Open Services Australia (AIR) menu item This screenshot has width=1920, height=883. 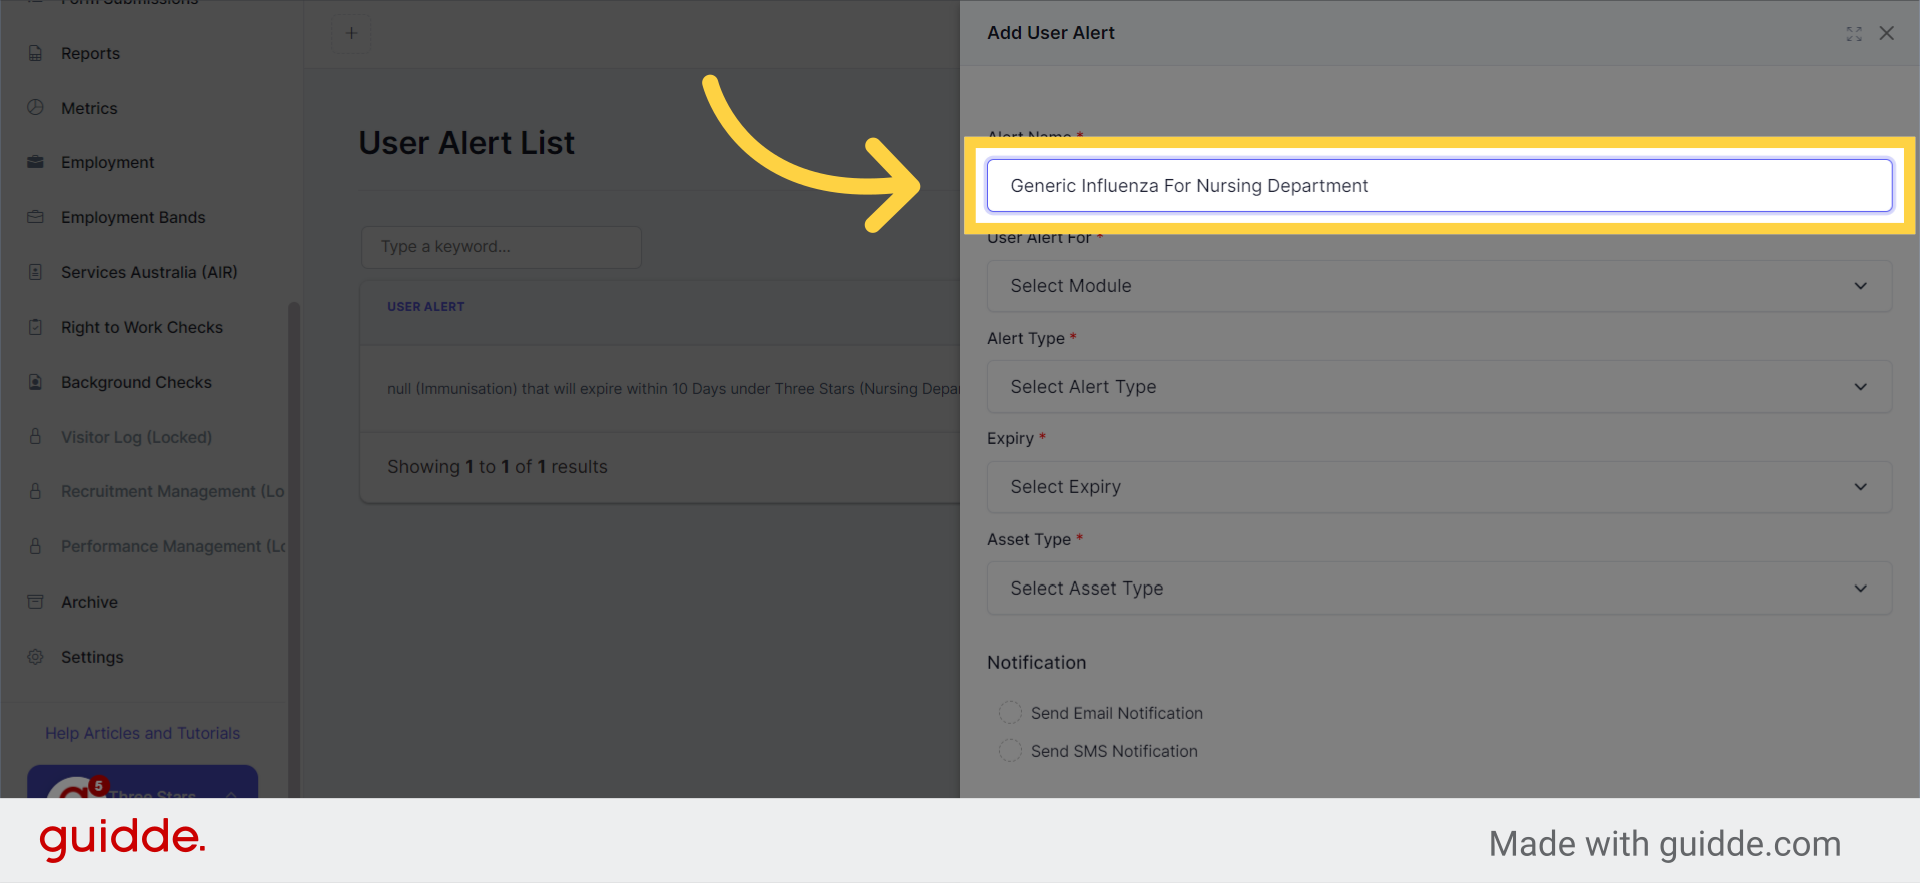click(149, 272)
